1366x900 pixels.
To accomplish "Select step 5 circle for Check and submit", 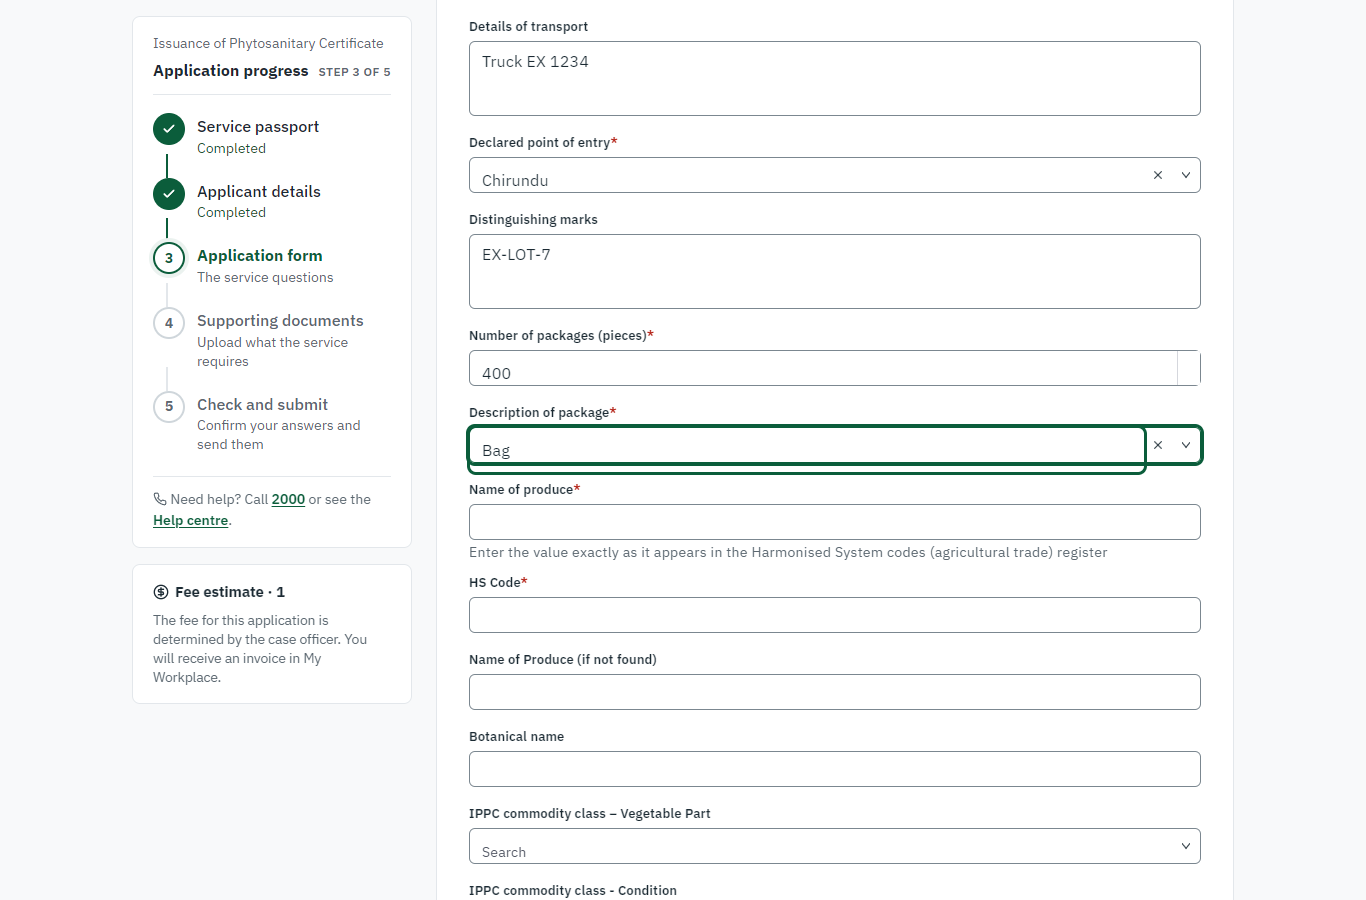I will point(169,406).
